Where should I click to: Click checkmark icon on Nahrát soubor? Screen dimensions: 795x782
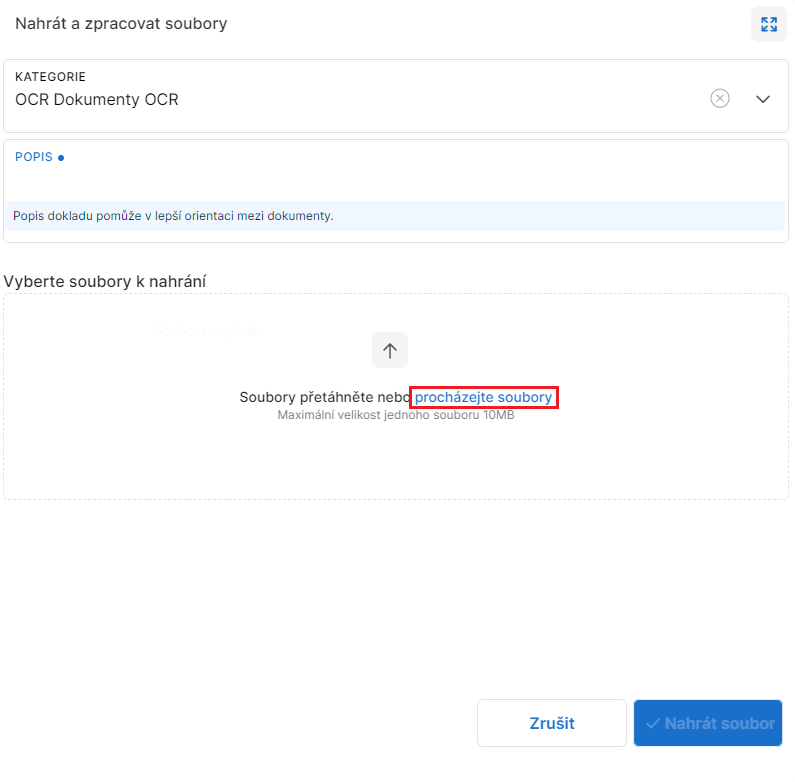[653, 723]
